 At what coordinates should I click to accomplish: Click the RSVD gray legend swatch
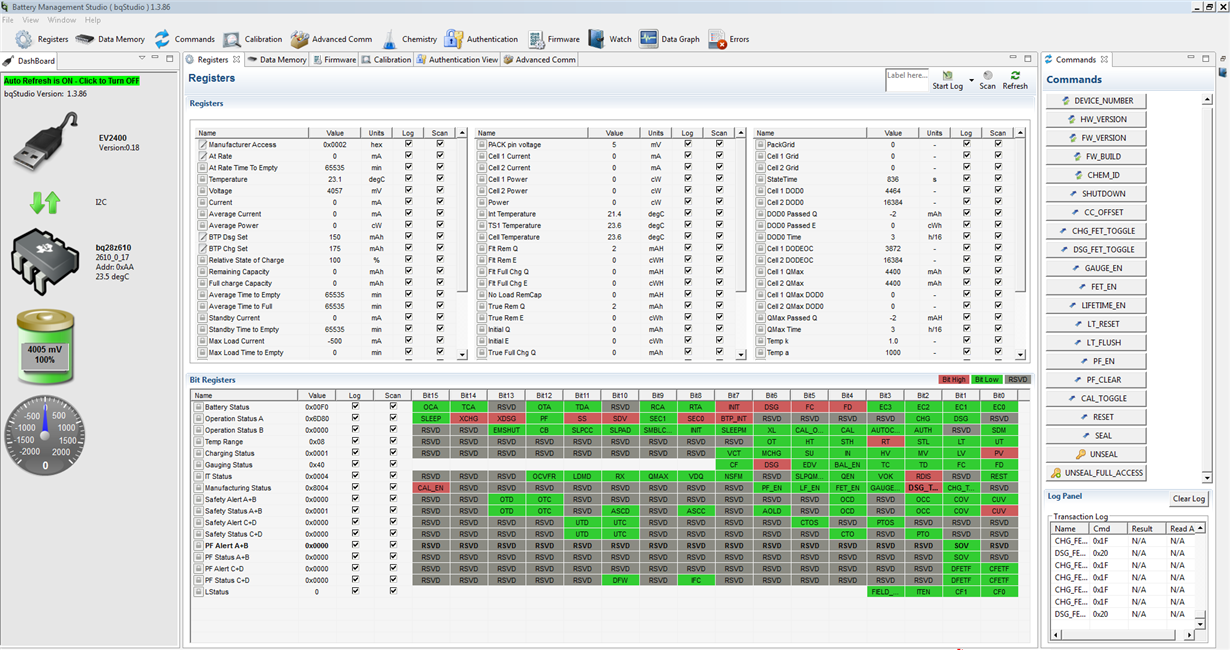point(1017,380)
